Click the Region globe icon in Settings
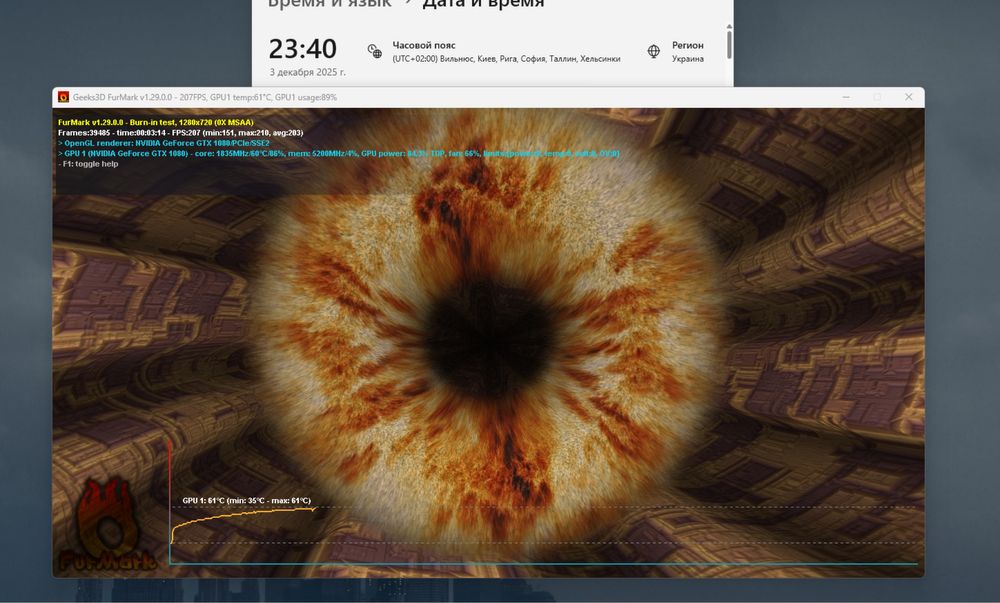1000x603 pixels. click(x=654, y=51)
